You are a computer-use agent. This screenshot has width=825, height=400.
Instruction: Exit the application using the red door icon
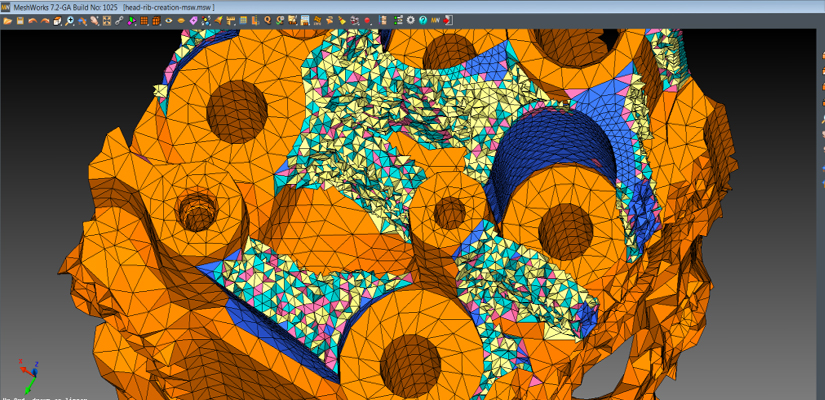click(x=448, y=20)
